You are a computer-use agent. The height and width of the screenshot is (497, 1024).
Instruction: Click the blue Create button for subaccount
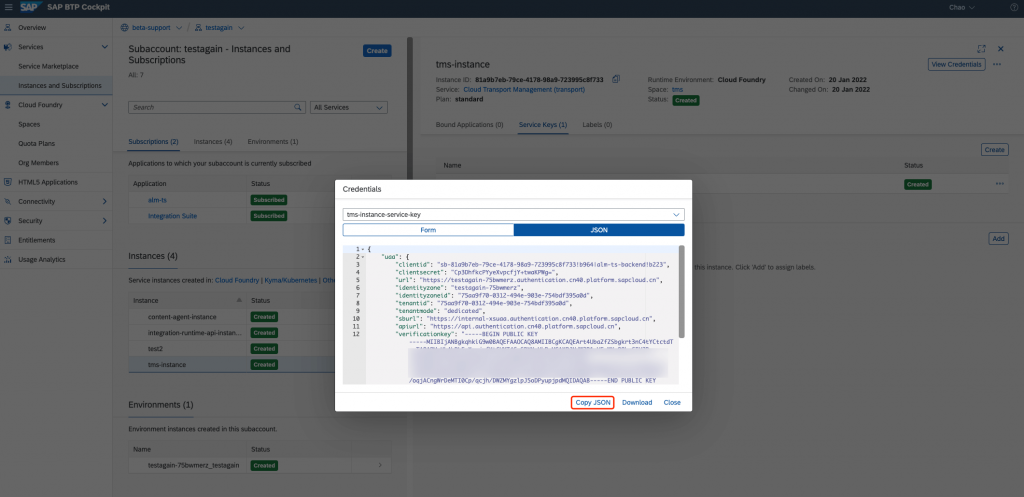[377, 50]
